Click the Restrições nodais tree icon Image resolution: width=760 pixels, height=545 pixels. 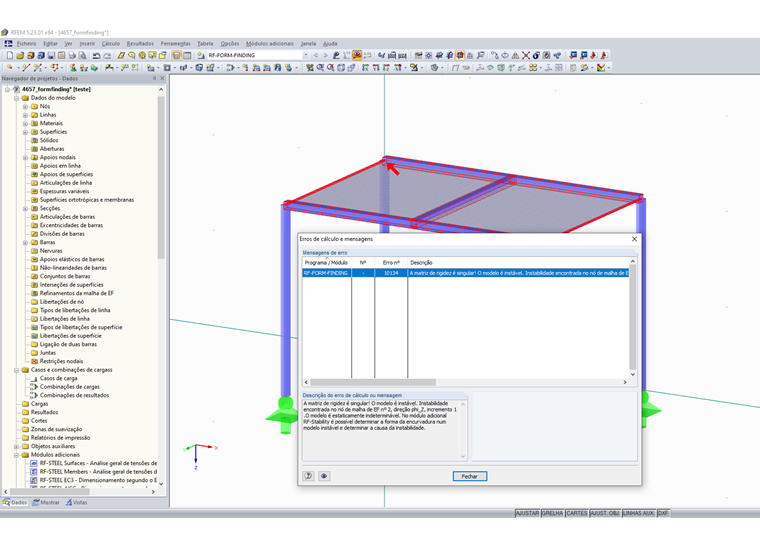tap(34, 361)
